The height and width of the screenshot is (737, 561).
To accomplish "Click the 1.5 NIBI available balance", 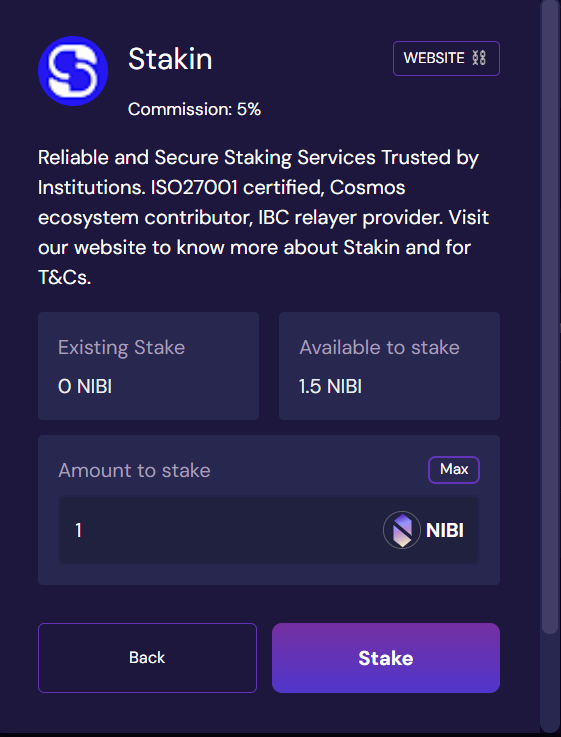I will 330,387.
